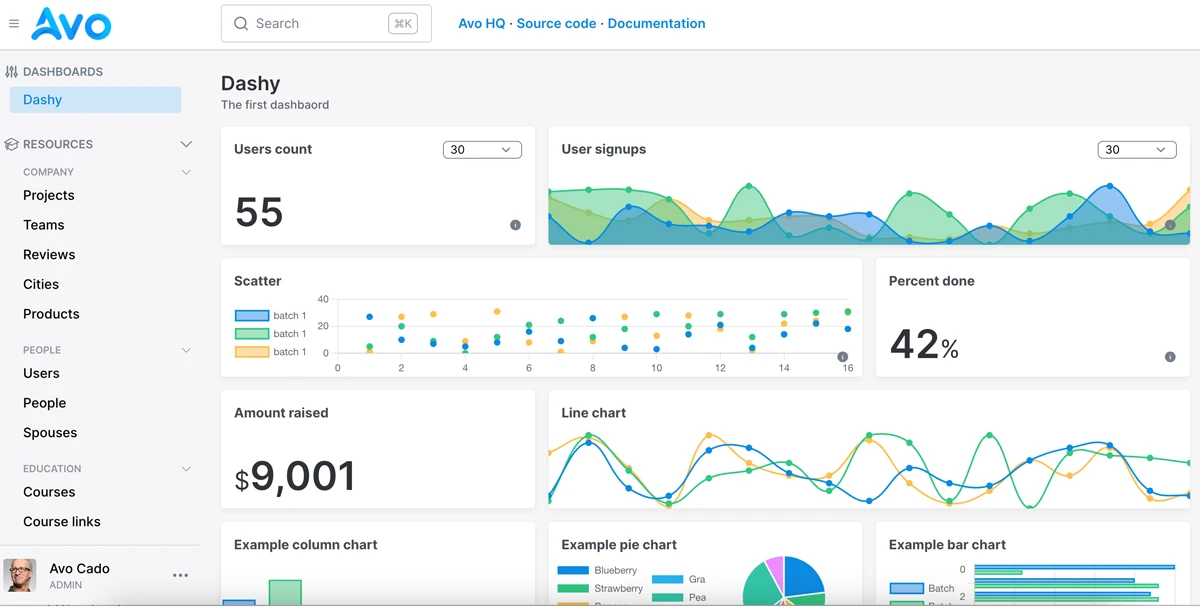The width and height of the screenshot is (1200, 607).
Task: Collapse the Company group chevron
Action: click(x=186, y=172)
